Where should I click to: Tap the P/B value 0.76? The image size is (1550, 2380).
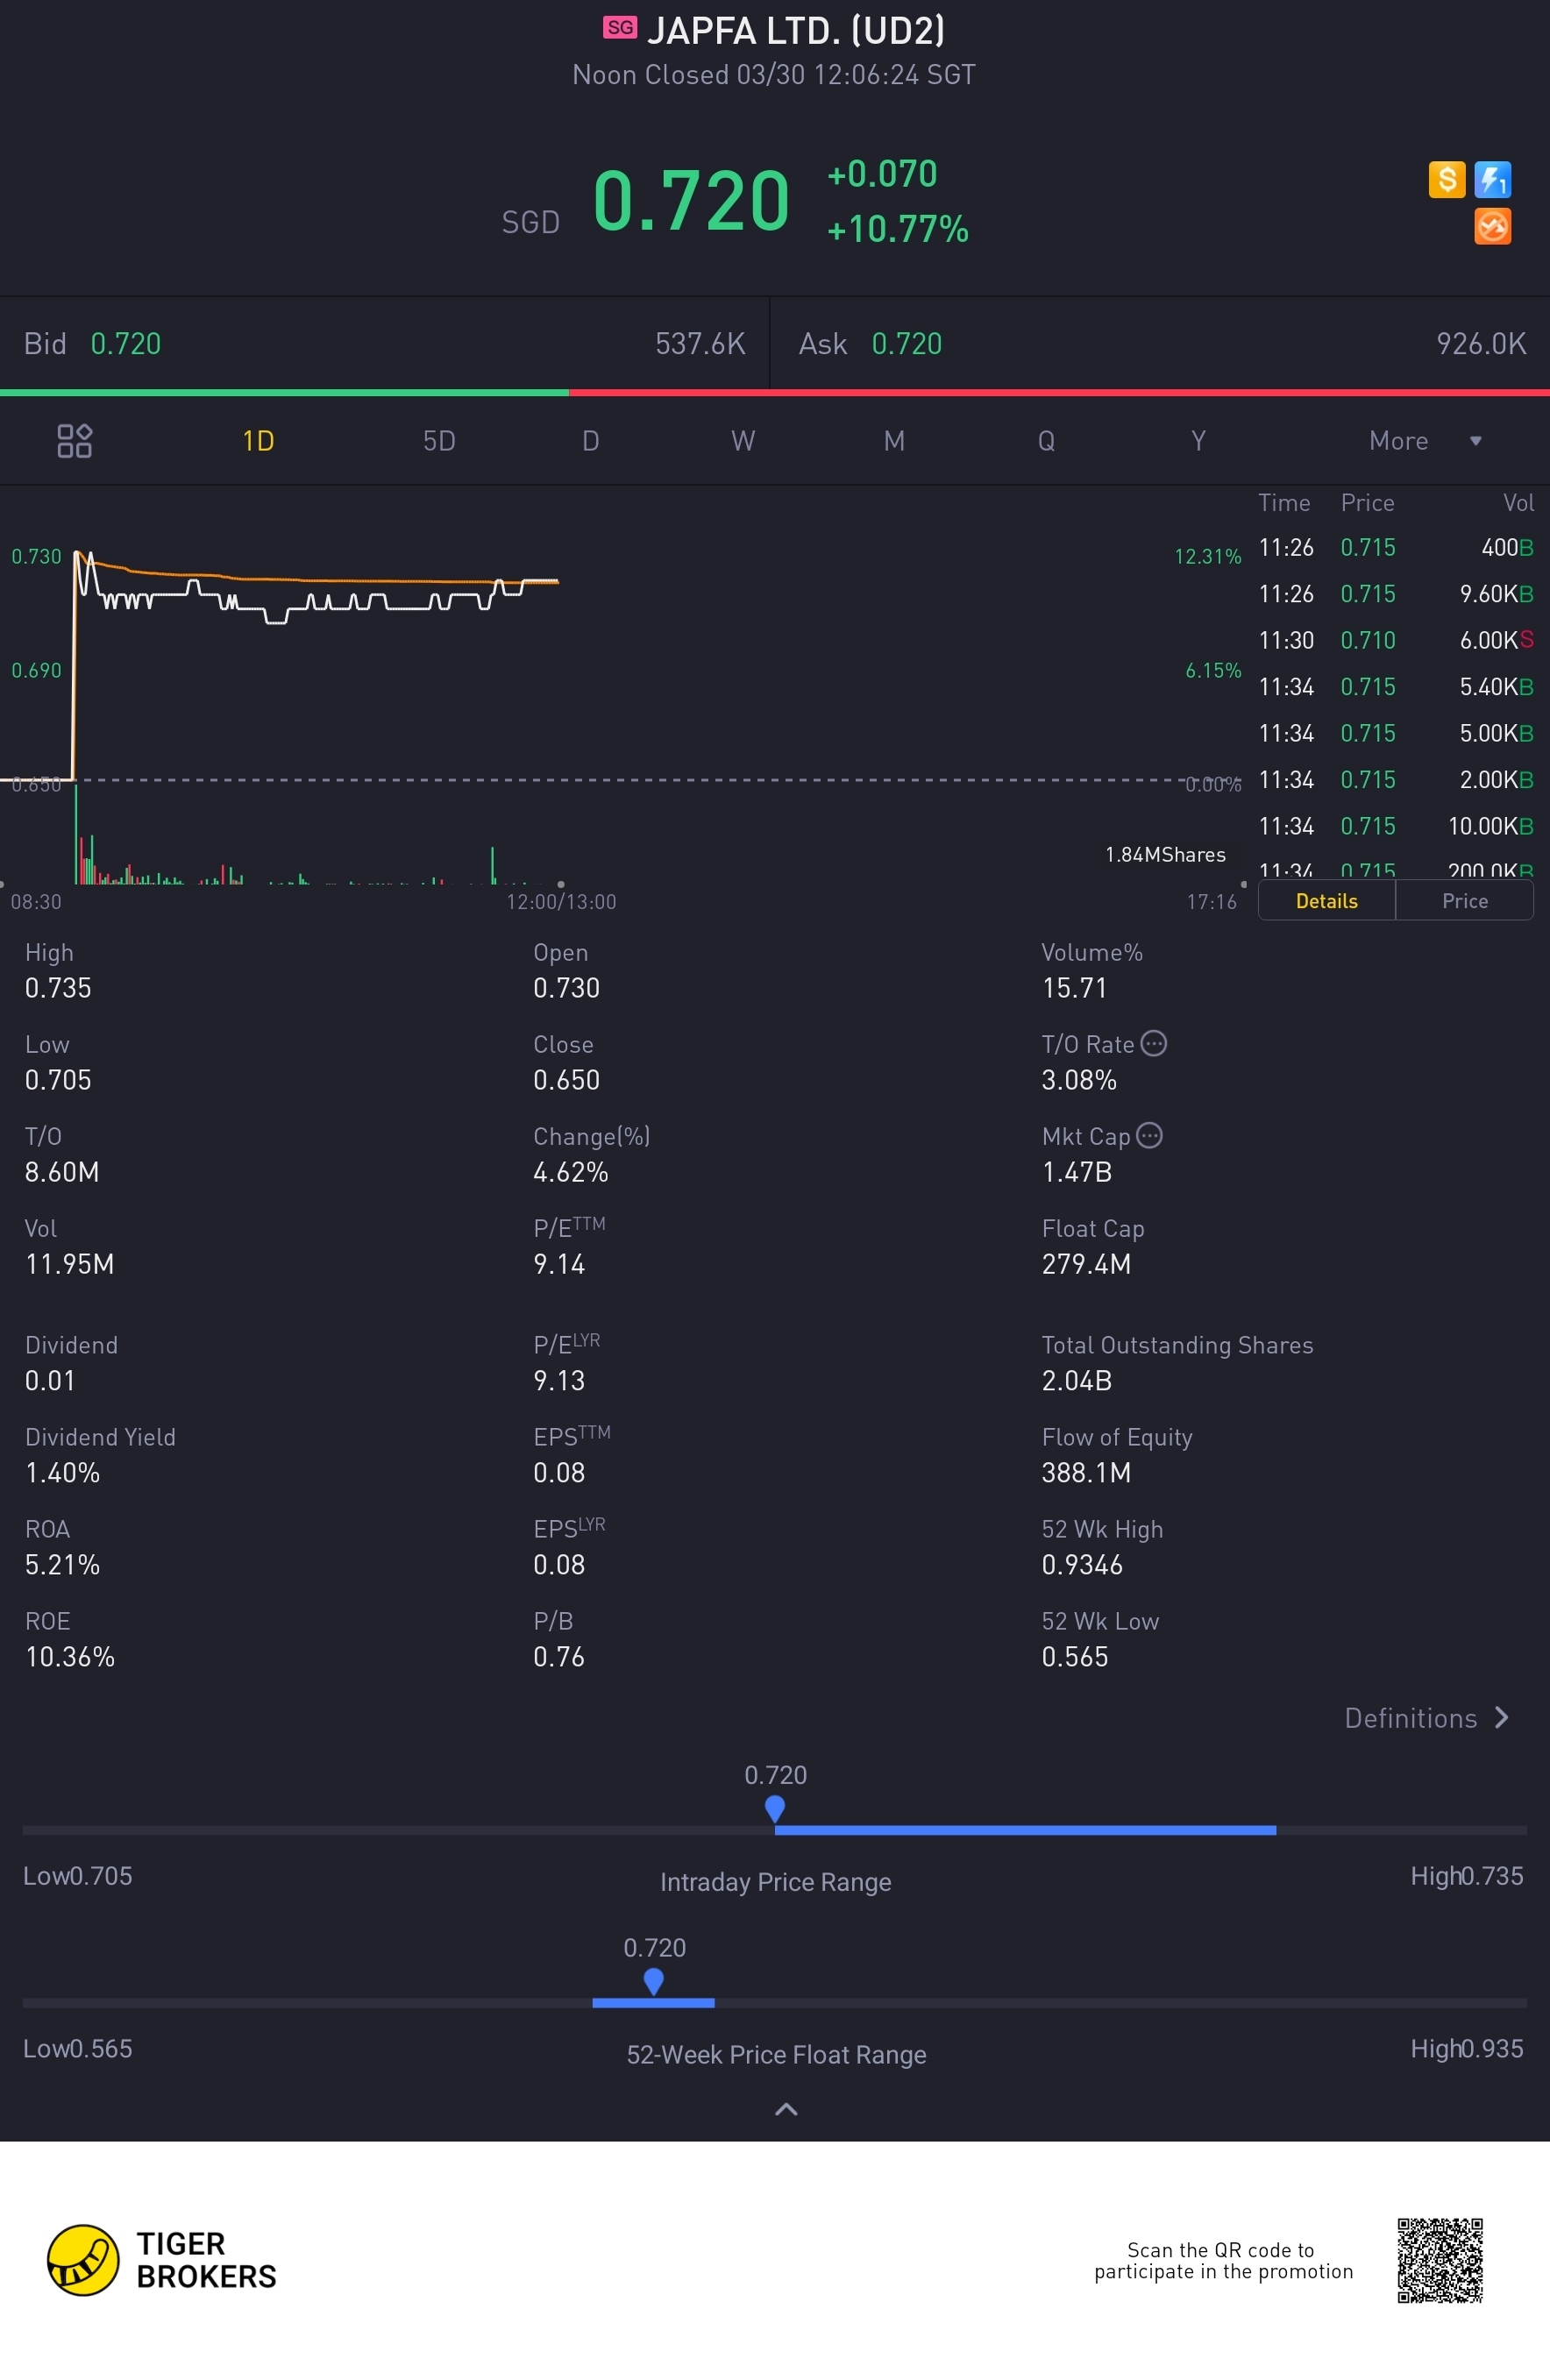tap(559, 1657)
